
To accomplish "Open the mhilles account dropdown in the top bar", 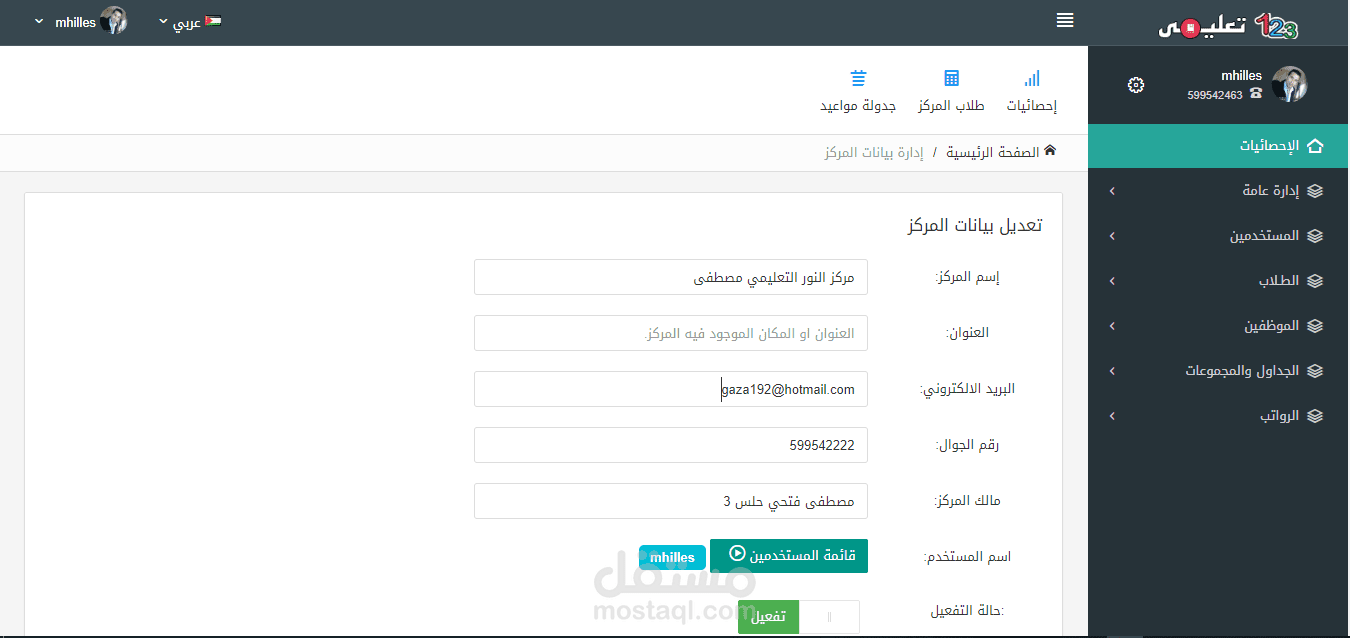I will coord(75,20).
